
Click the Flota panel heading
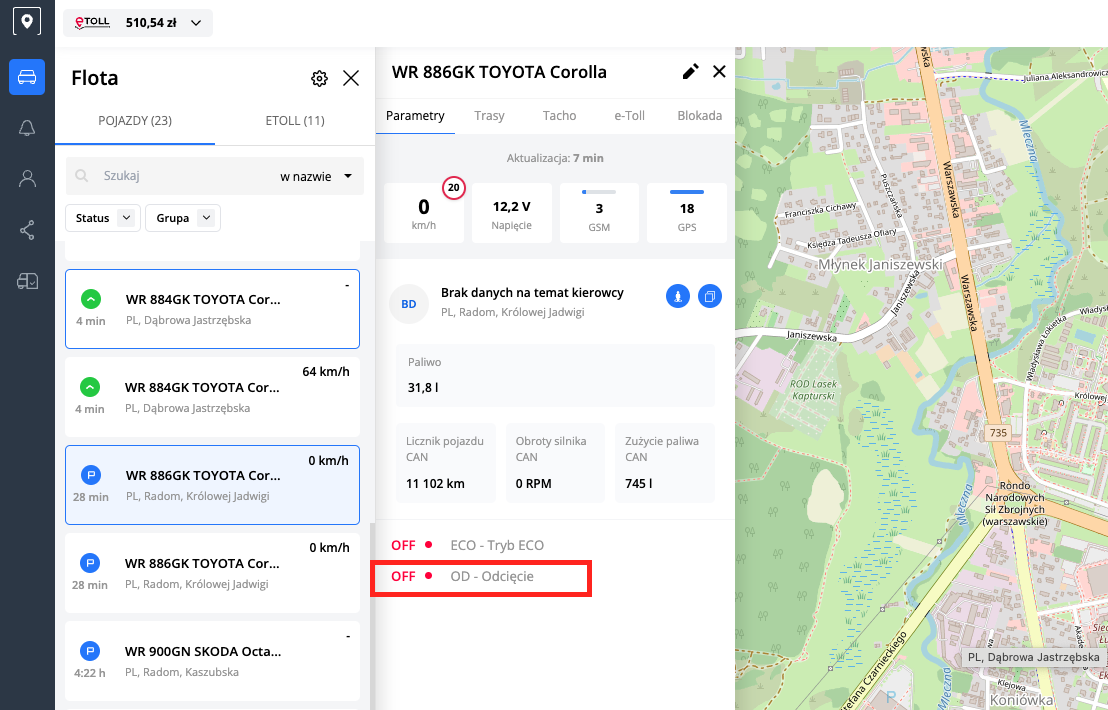[95, 78]
